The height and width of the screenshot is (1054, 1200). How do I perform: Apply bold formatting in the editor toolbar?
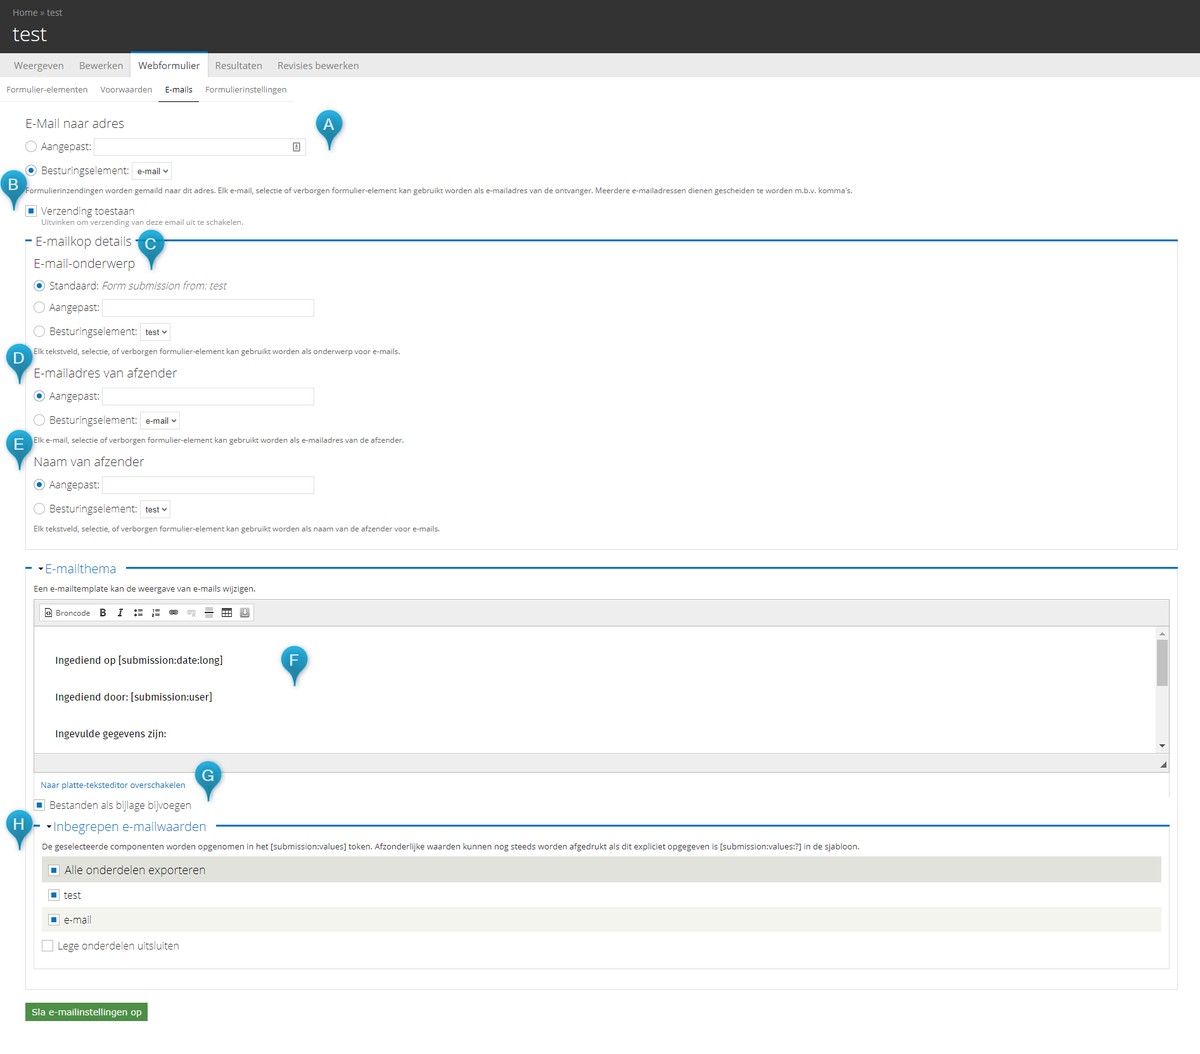[103, 613]
